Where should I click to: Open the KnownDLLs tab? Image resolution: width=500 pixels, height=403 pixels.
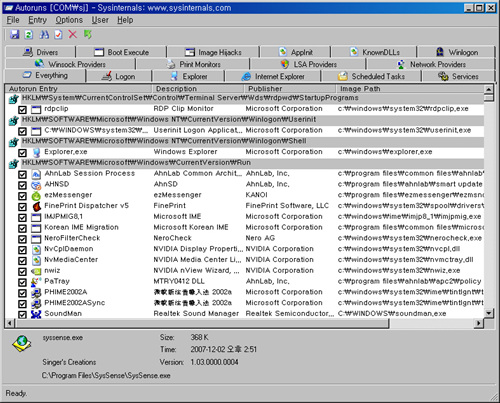374,52
